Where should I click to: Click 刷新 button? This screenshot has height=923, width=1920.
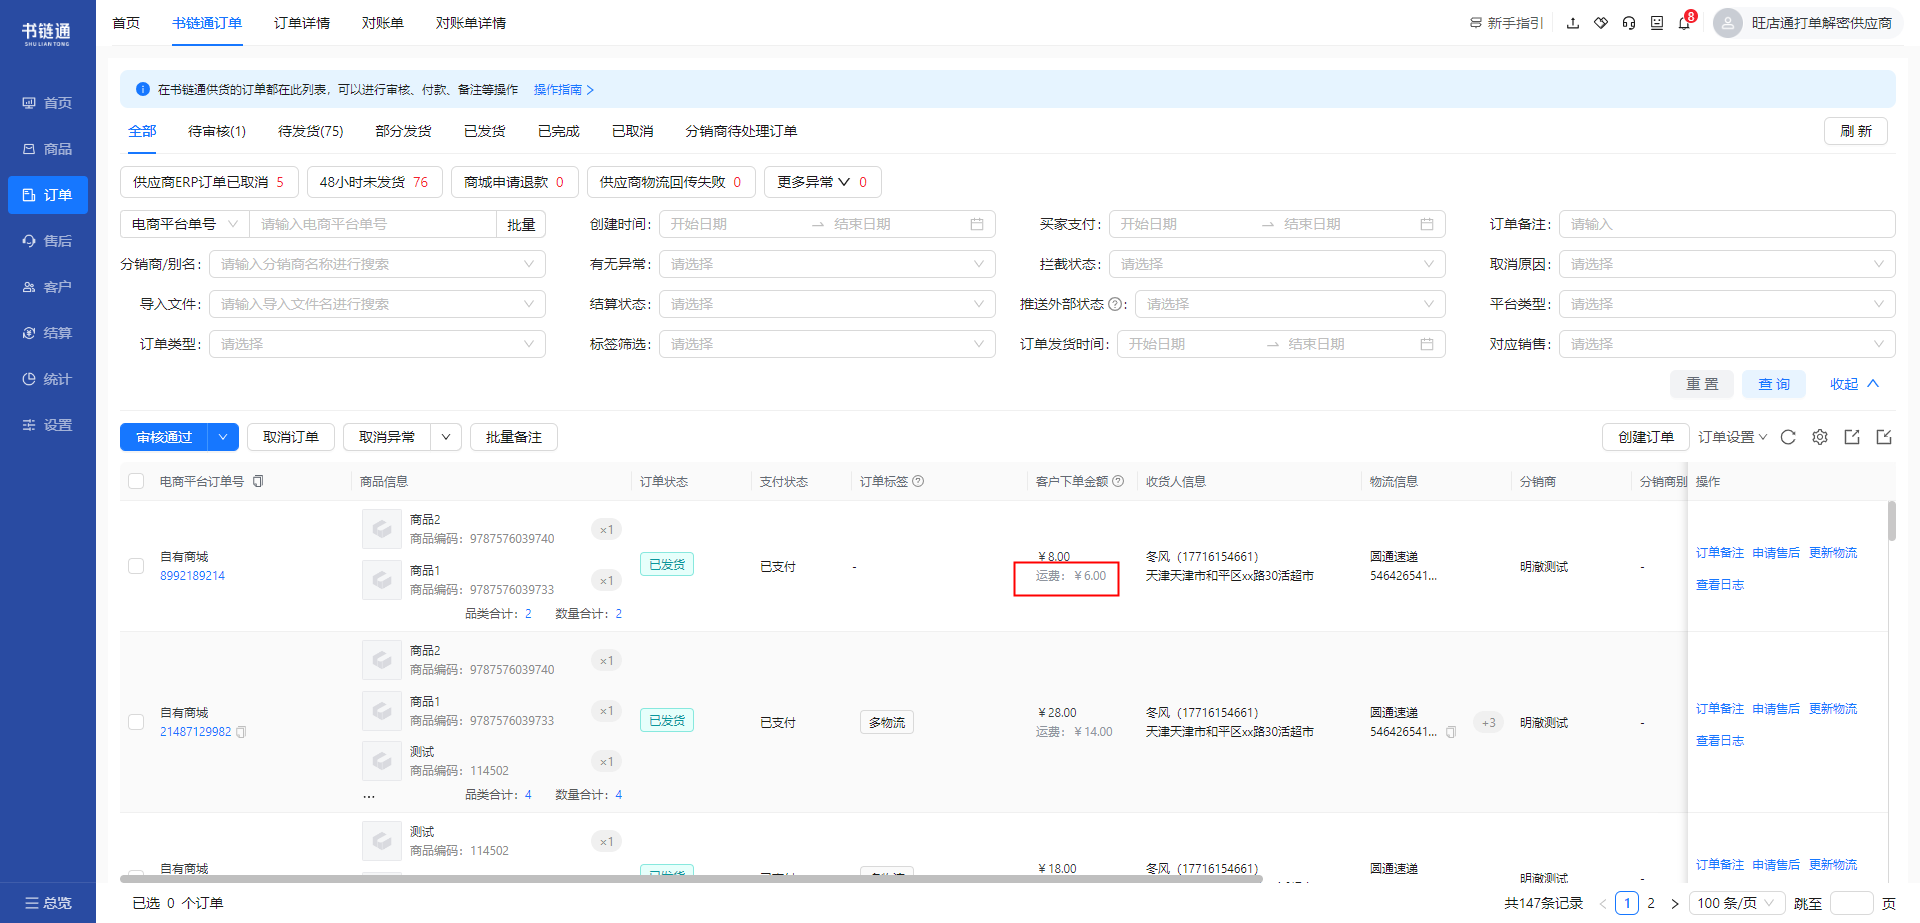(1856, 131)
